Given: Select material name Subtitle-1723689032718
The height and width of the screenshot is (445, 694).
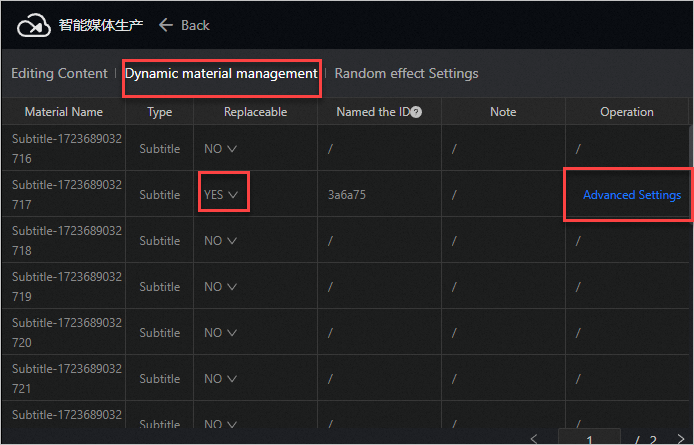Looking at the screenshot, I should [x=67, y=240].
